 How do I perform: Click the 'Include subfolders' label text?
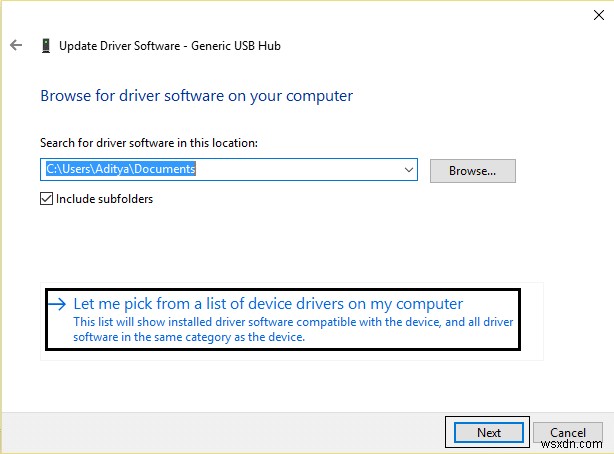104,199
